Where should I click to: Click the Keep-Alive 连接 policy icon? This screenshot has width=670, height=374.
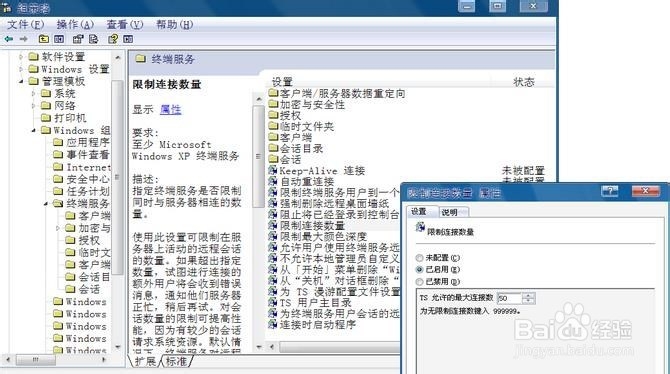coord(273,171)
